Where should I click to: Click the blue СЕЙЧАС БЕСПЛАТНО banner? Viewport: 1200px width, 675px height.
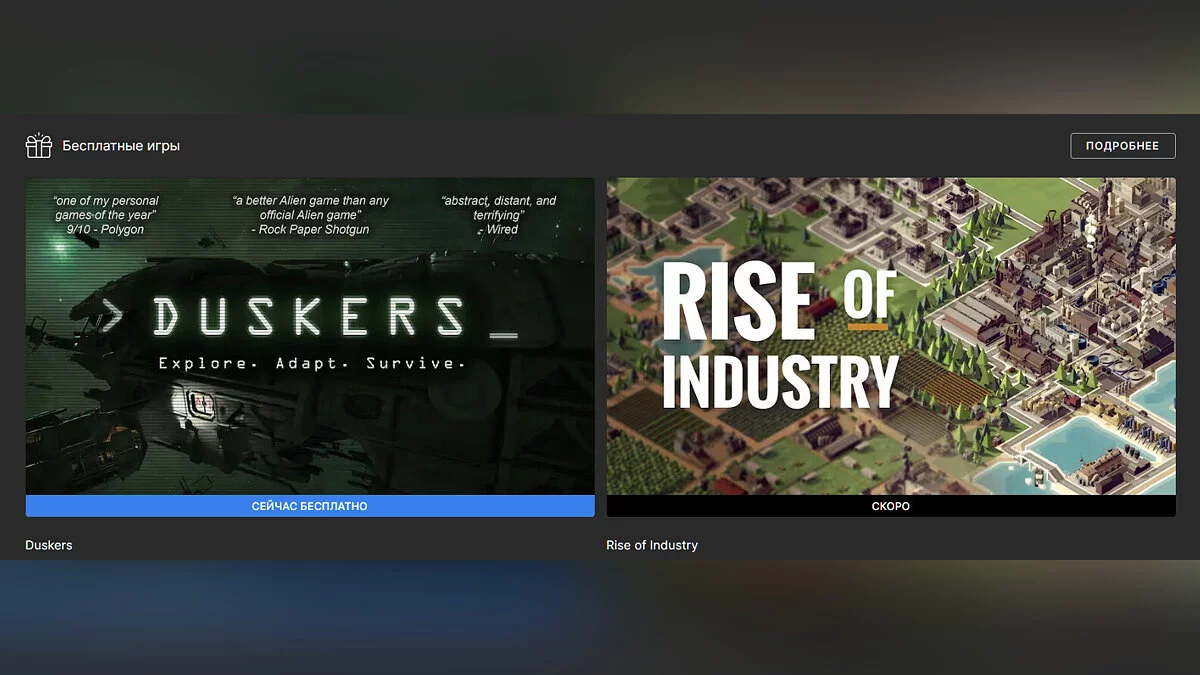pos(310,506)
